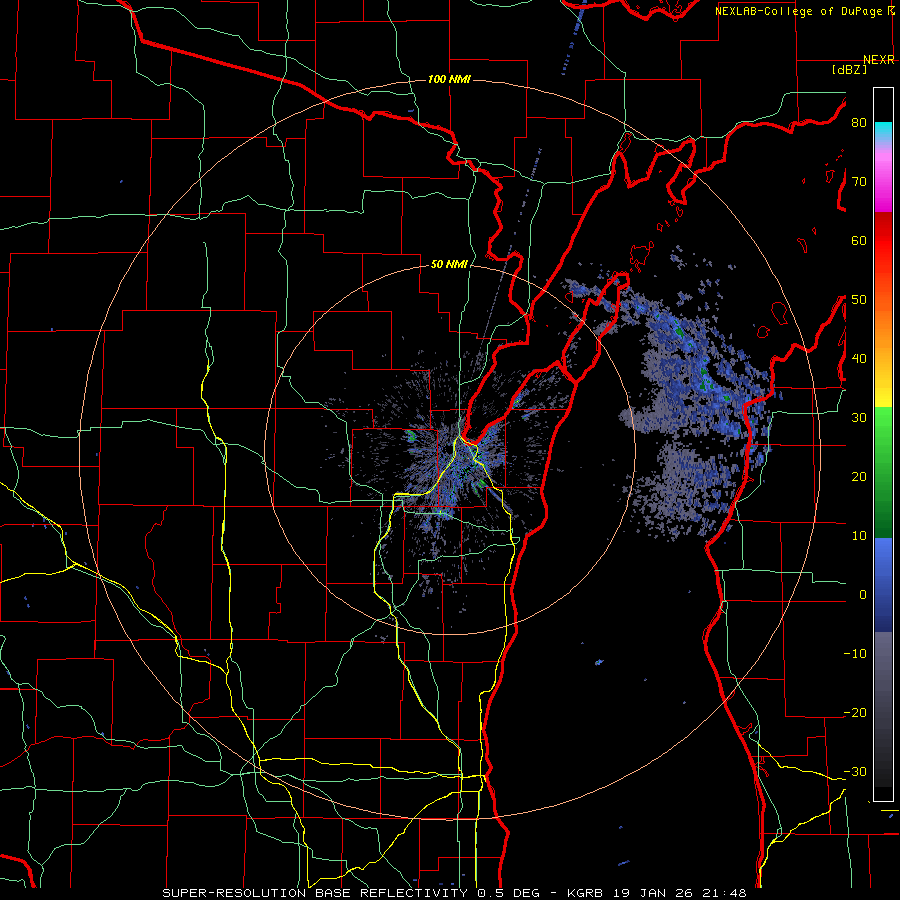Click the KGRB radar site identifier in the caption
Screen dimensions: 900x900
click(584, 893)
